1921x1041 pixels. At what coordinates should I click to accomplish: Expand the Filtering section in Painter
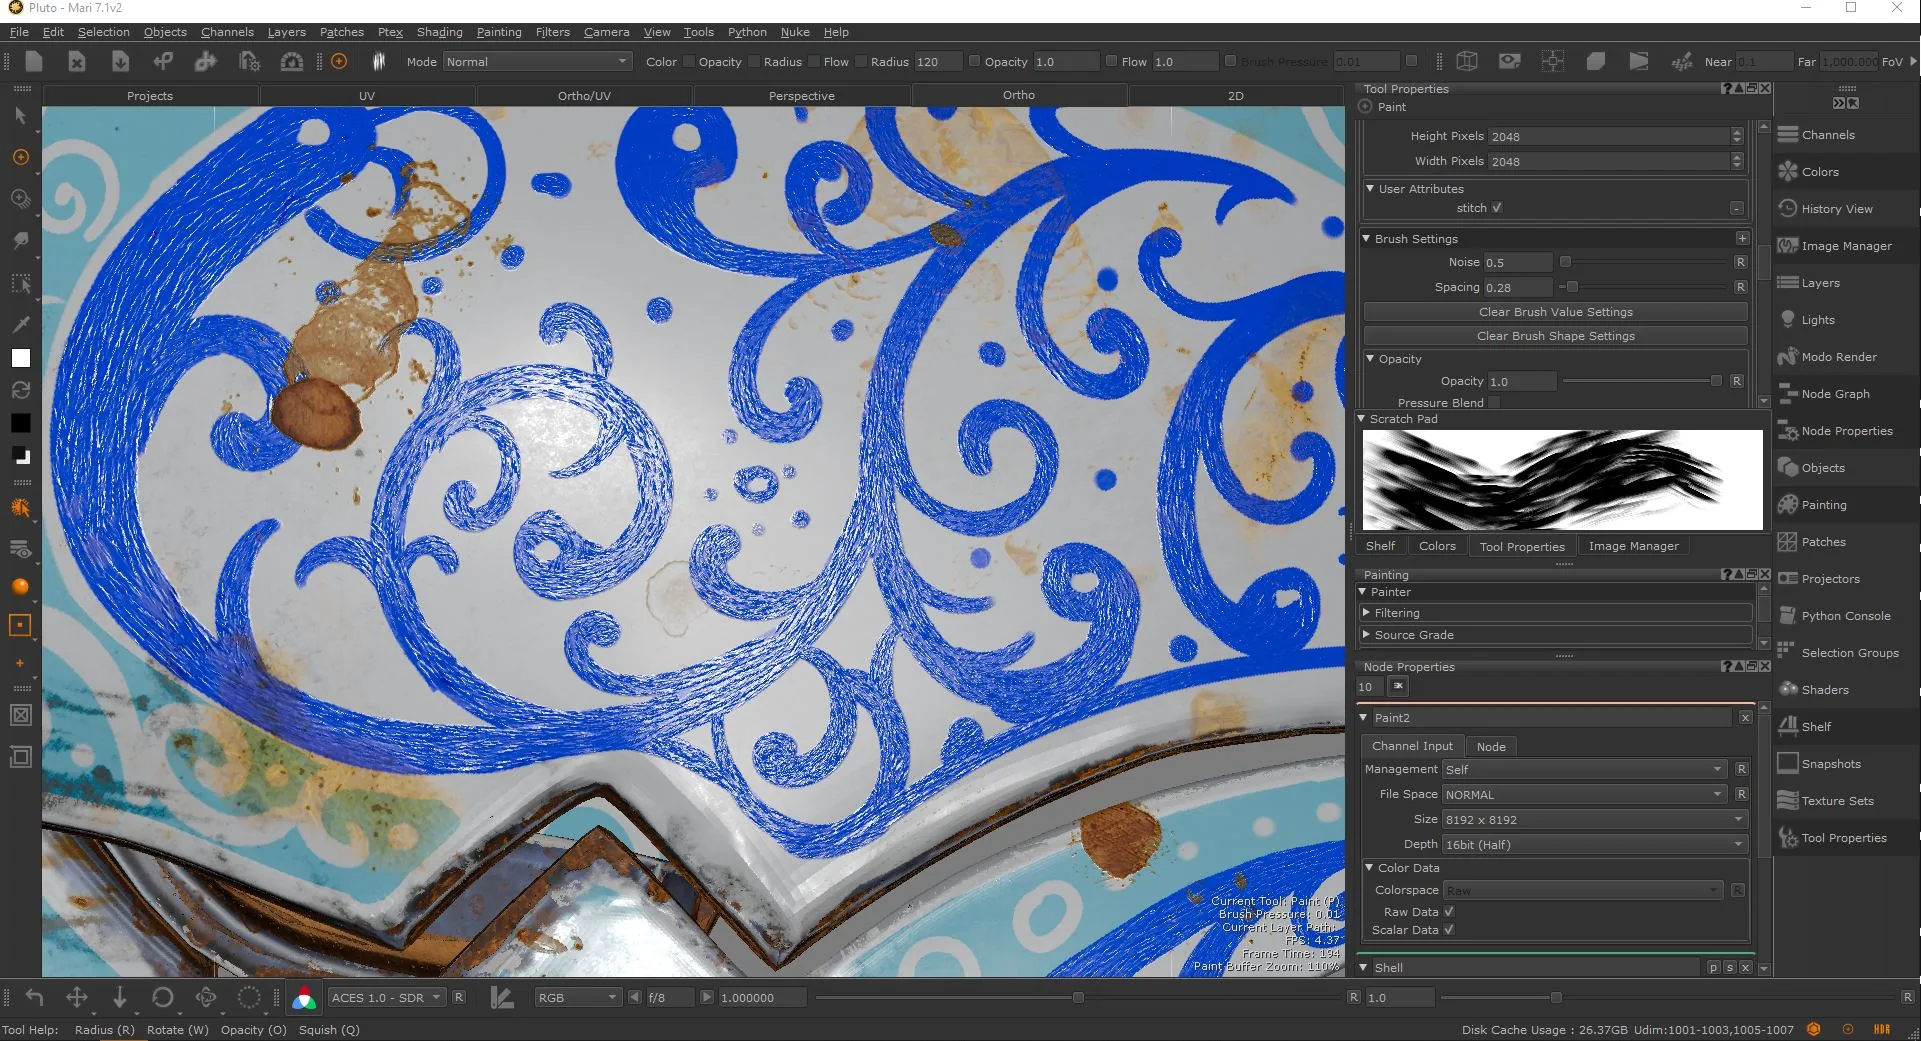pyautogui.click(x=1366, y=613)
